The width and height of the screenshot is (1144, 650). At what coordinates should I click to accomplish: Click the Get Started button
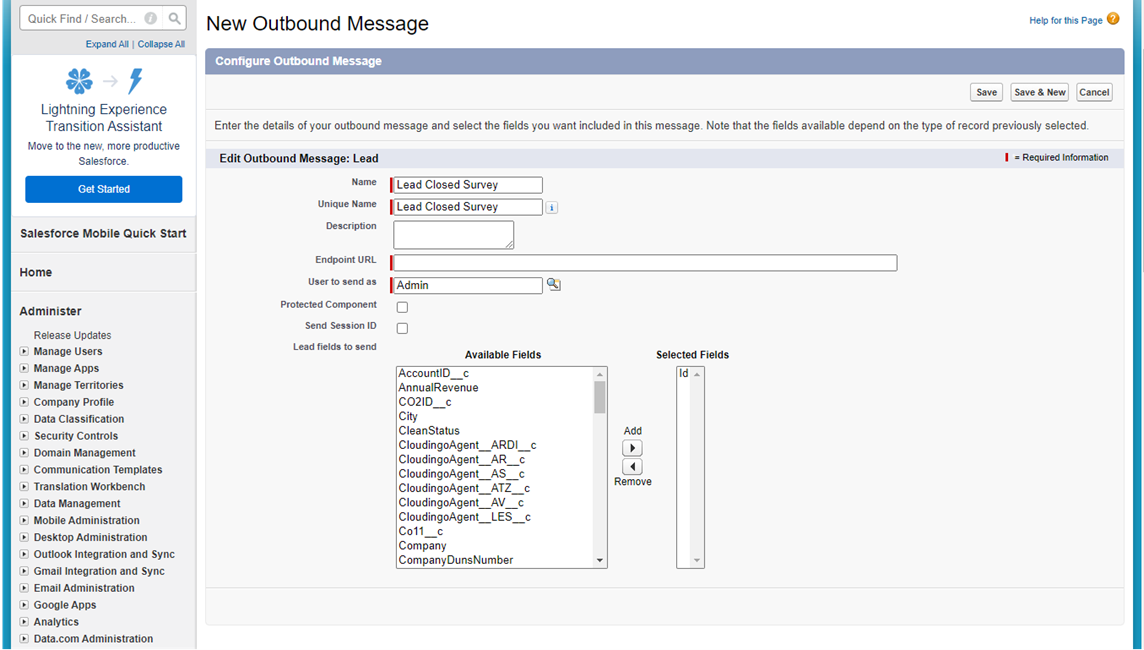[104, 189]
